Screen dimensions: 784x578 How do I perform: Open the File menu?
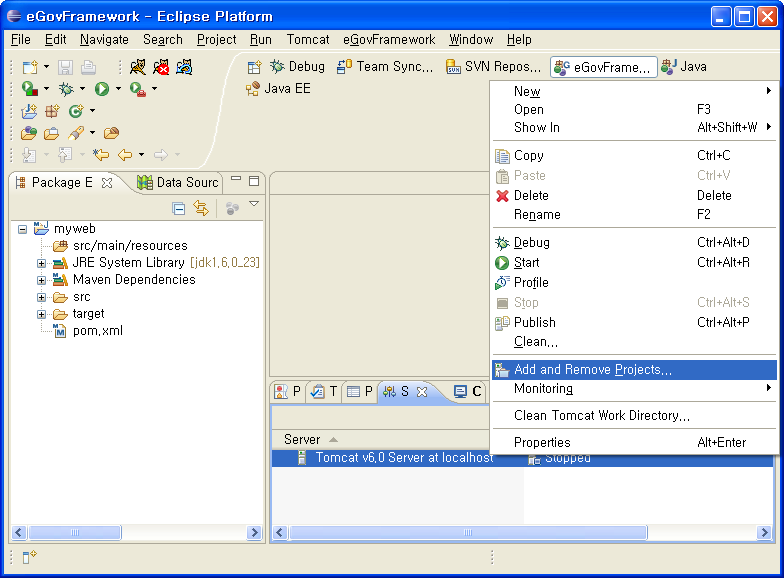click(20, 40)
